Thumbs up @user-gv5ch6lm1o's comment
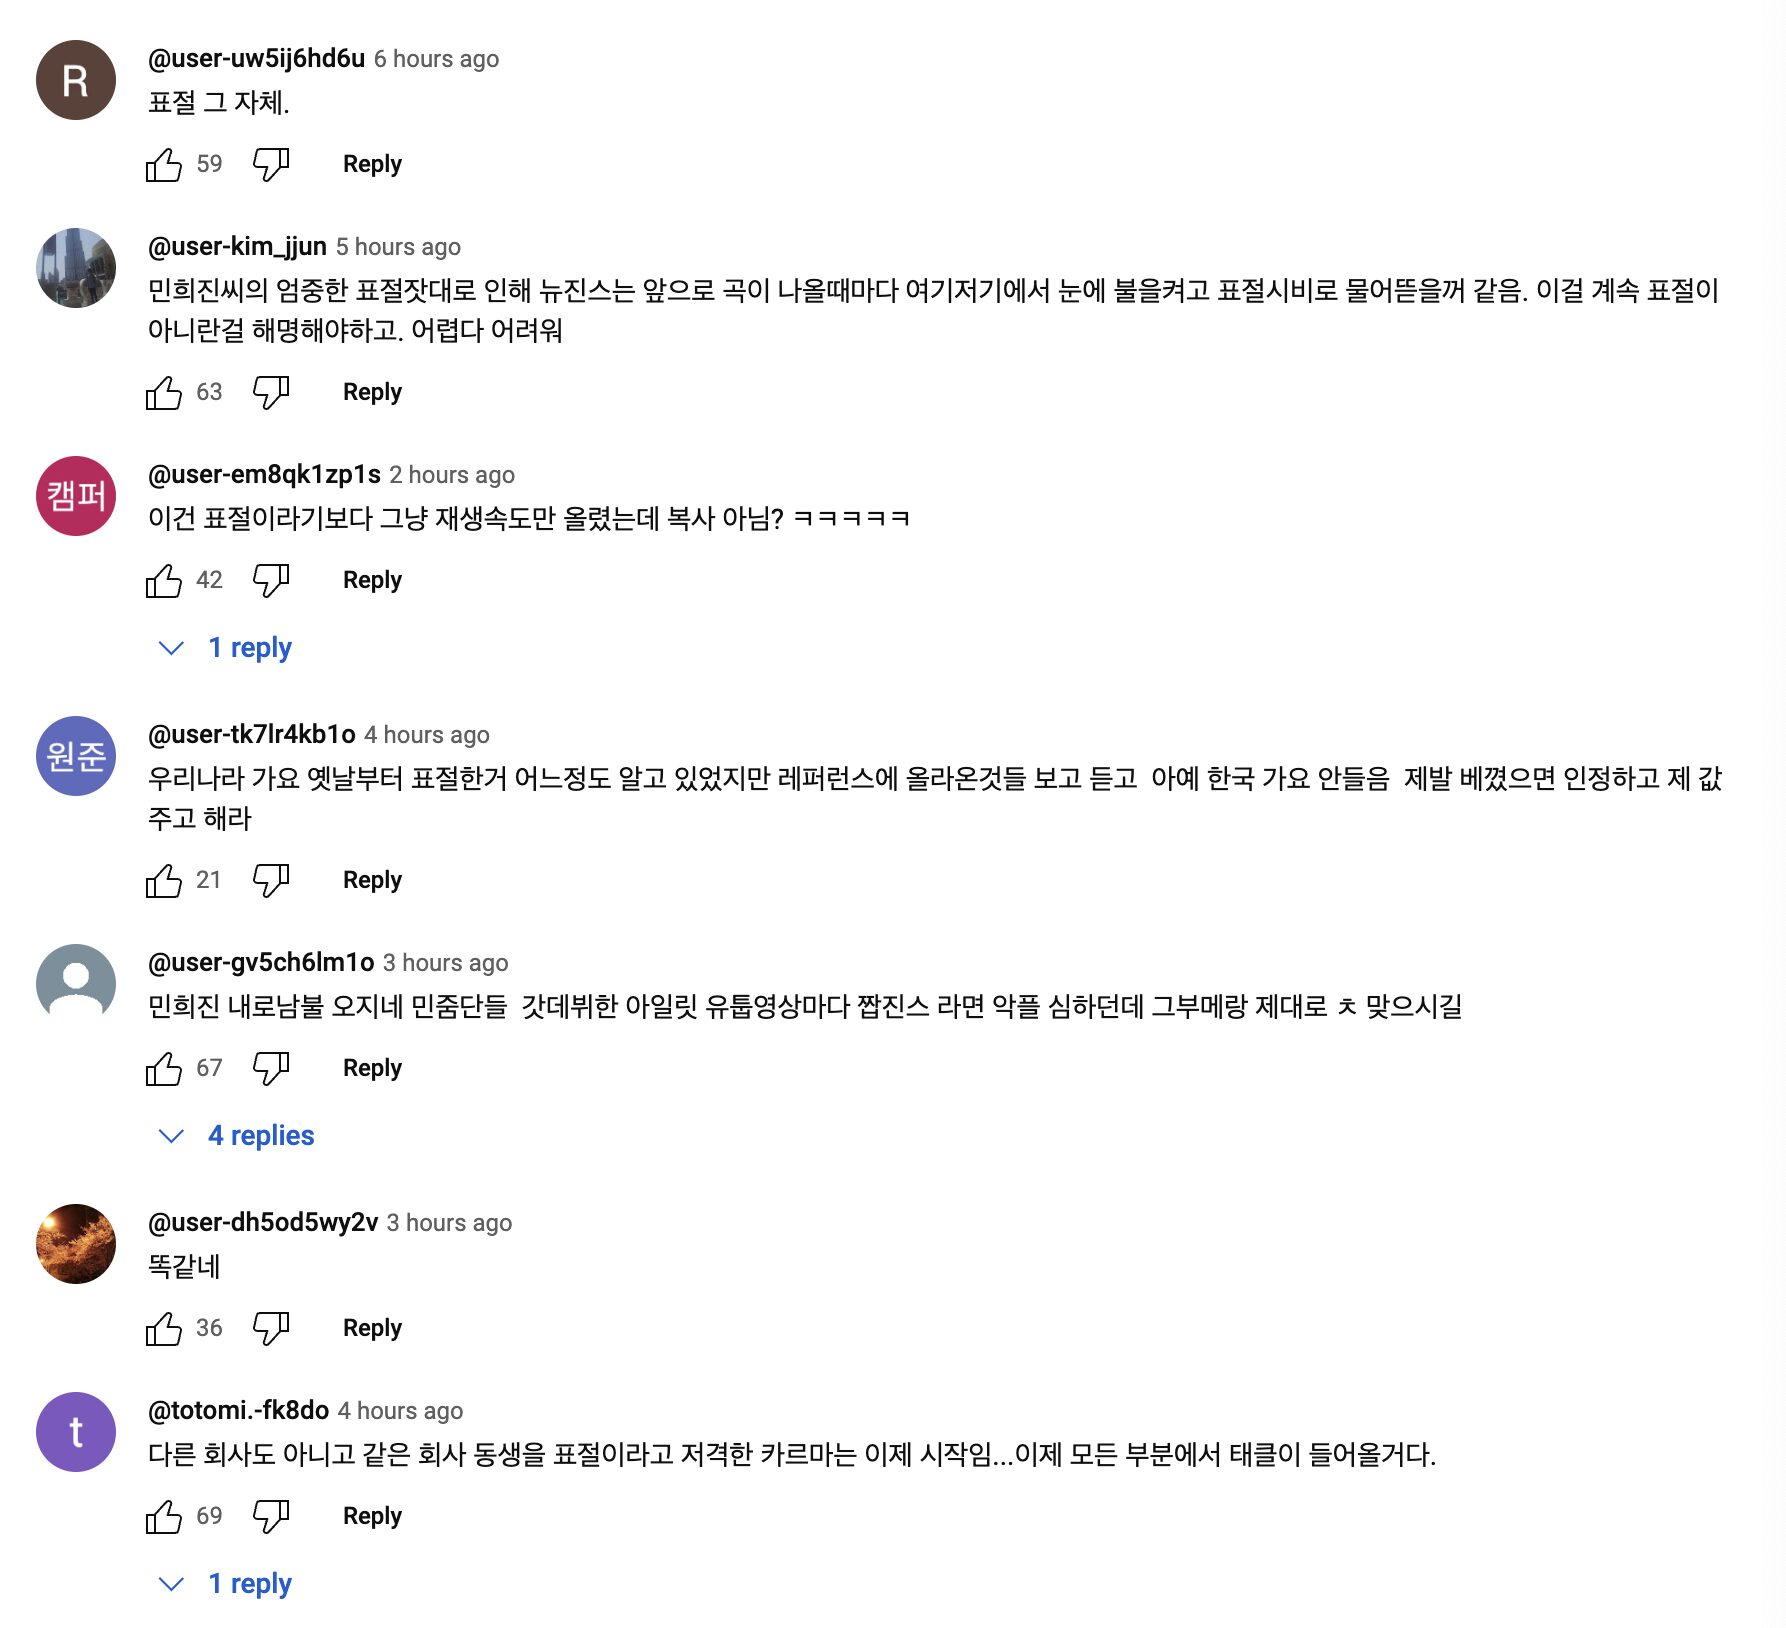This screenshot has height=1628, width=1786. tap(164, 1068)
